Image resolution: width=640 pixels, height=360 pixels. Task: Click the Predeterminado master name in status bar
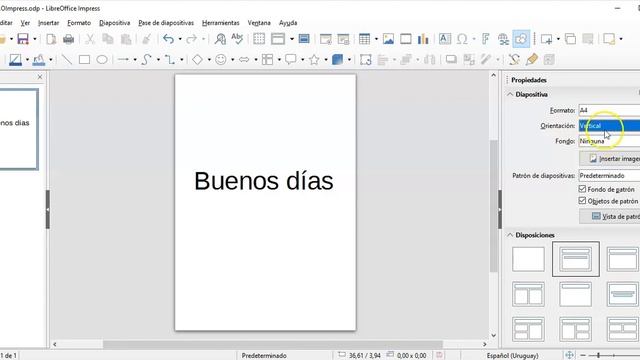click(x=264, y=356)
